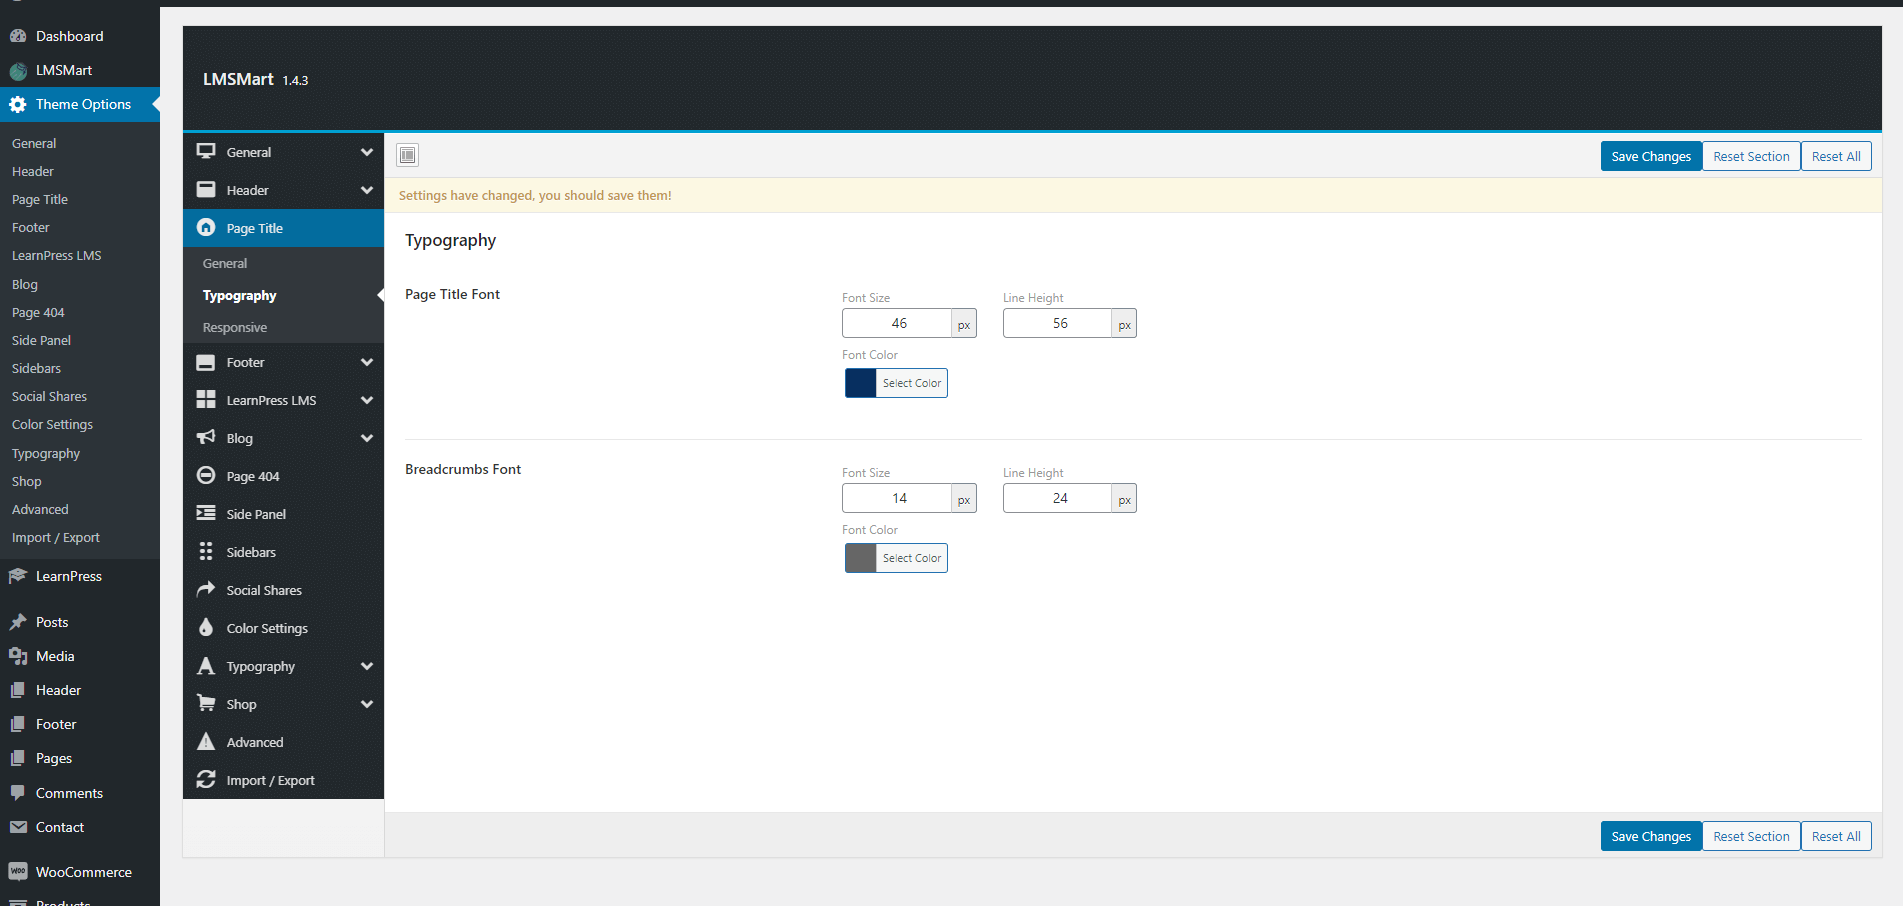Open Color Settings droplet icon panel
Image resolution: width=1903 pixels, height=906 pixels.
206,628
